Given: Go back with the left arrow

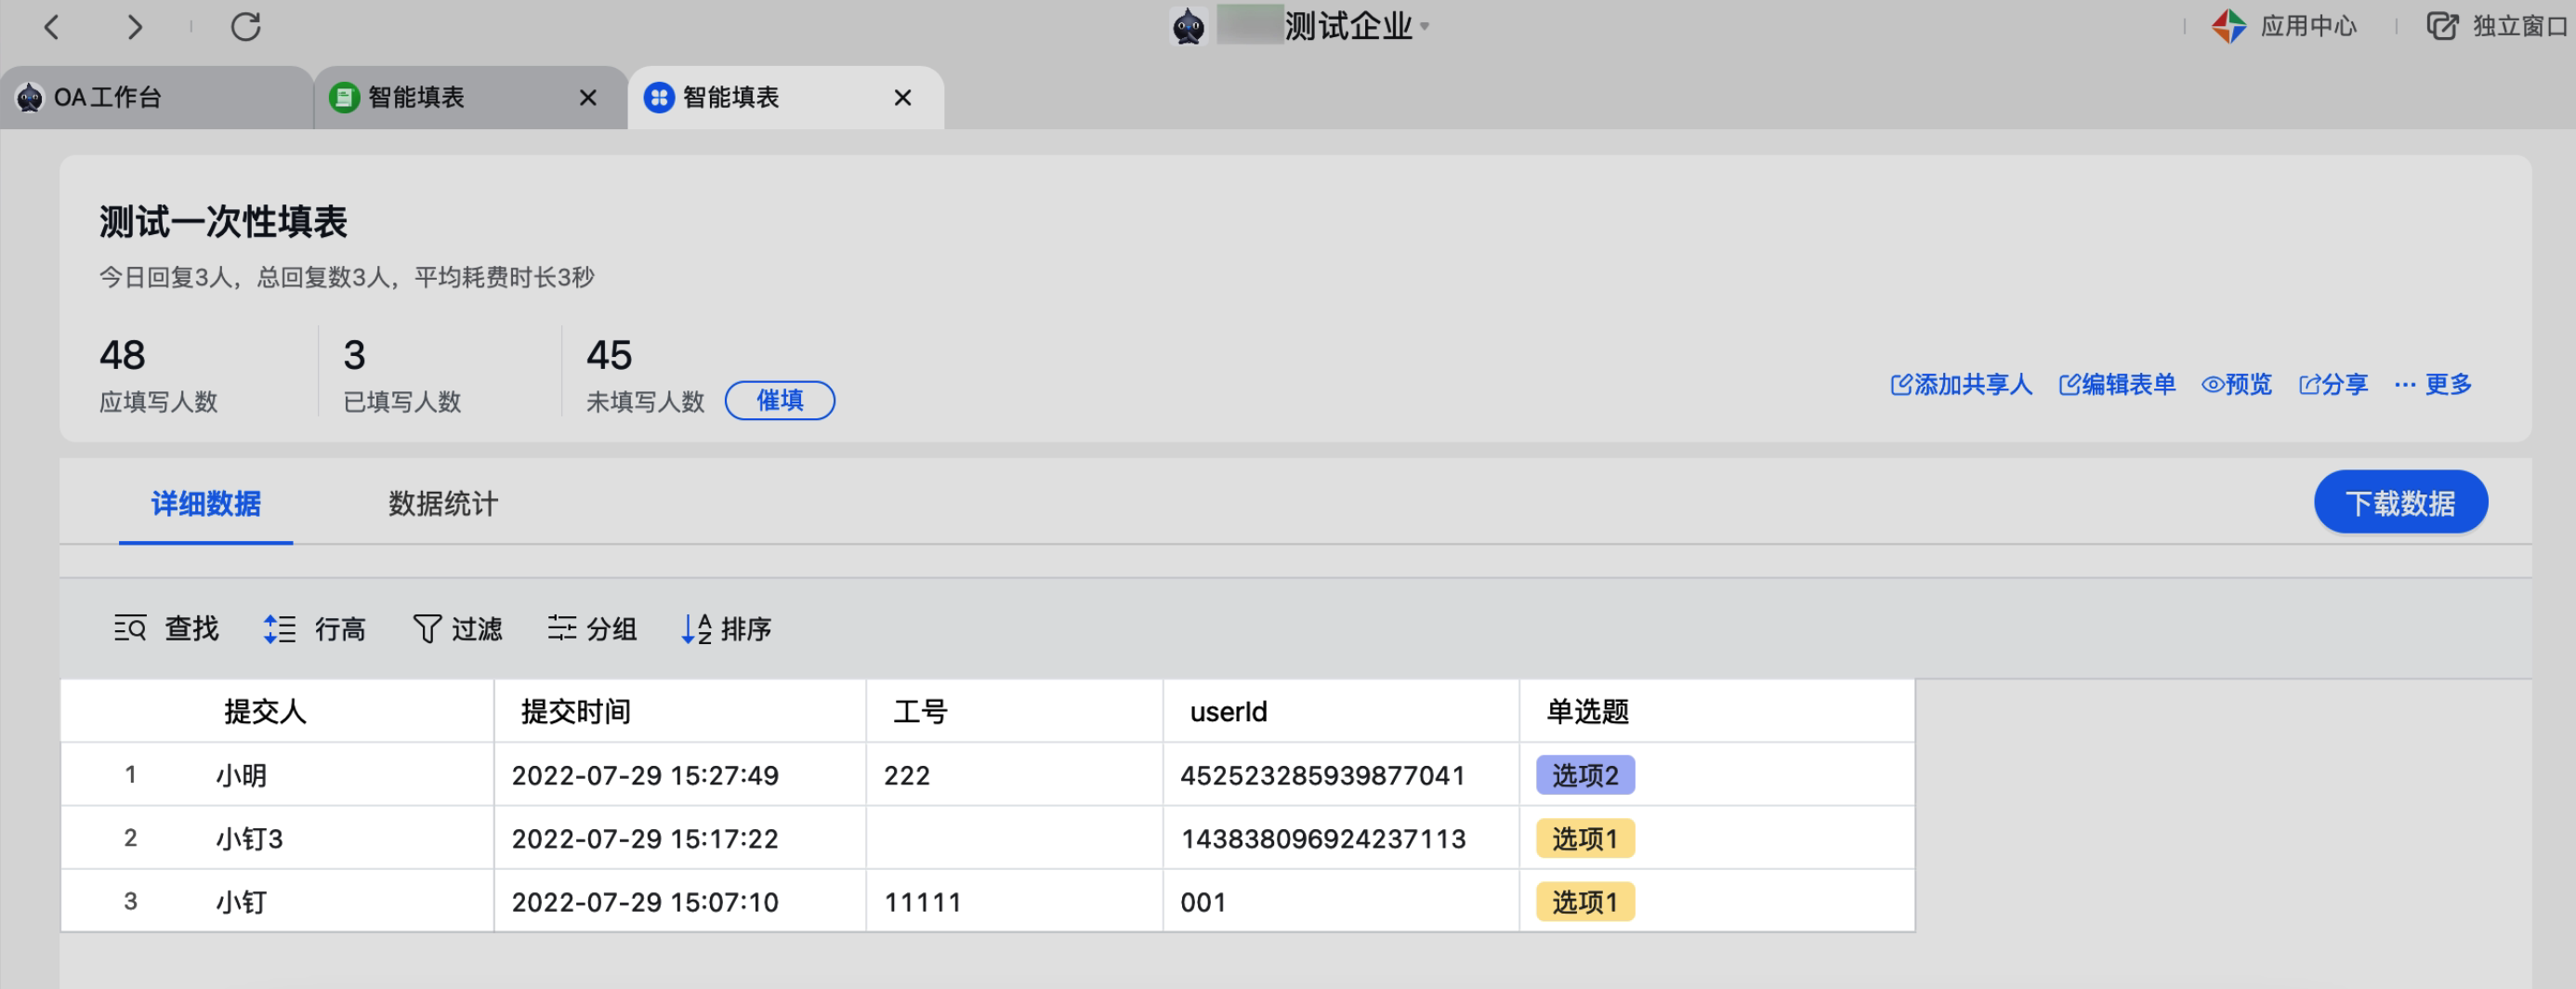Looking at the screenshot, I should pyautogui.click(x=52, y=26).
